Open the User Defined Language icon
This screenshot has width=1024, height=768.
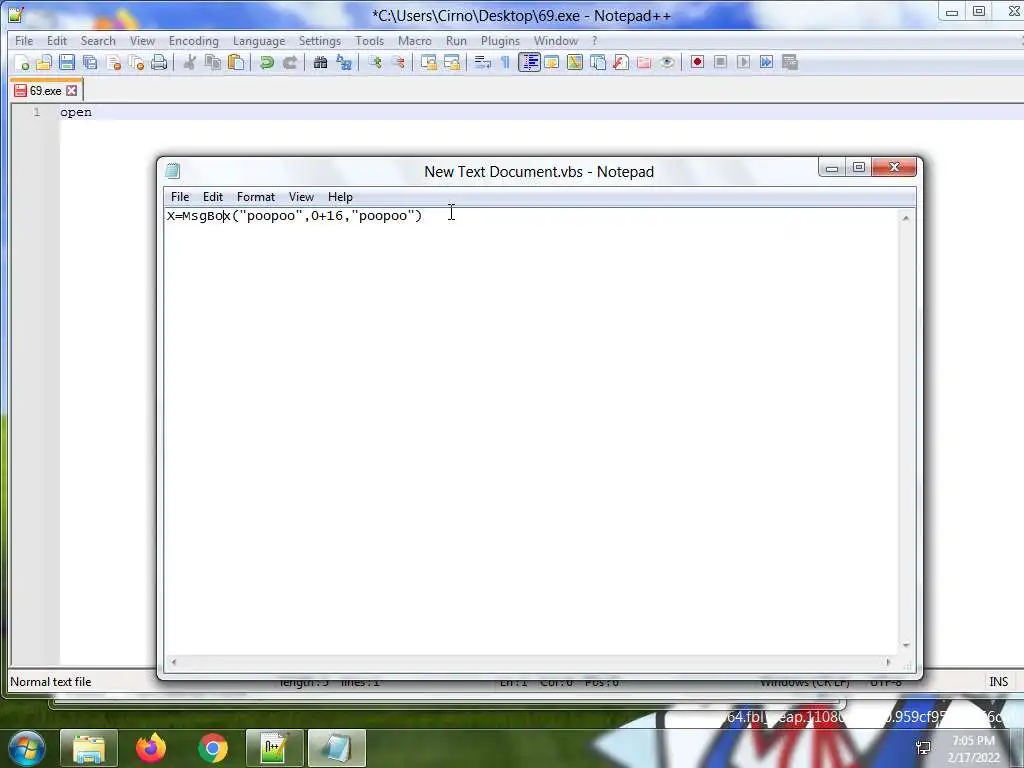552,63
